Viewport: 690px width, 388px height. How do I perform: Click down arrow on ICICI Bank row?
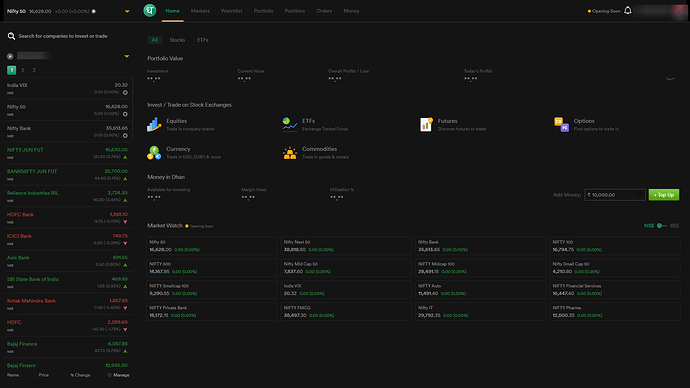pyautogui.click(x=125, y=243)
